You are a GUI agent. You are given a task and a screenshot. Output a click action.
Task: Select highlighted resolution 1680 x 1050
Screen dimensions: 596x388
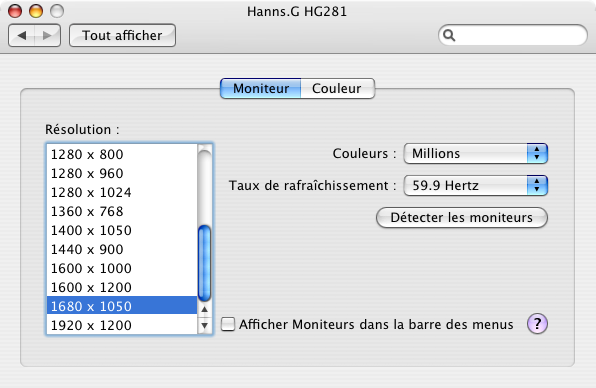[x=122, y=306]
